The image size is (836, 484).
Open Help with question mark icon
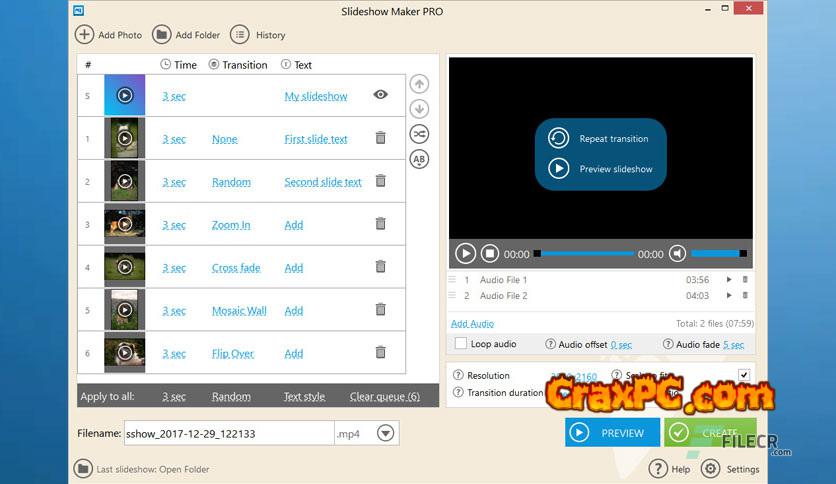[658, 469]
